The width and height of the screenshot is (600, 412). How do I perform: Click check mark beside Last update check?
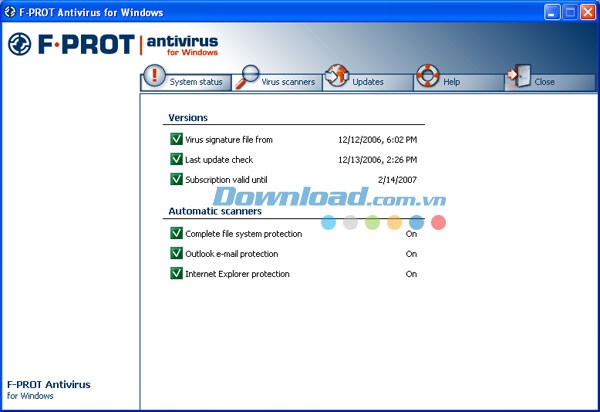point(176,158)
